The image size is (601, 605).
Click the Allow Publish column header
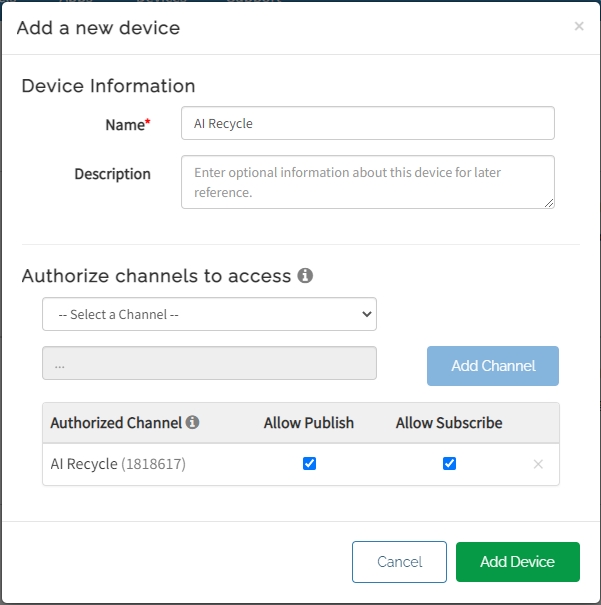pos(309,423)
